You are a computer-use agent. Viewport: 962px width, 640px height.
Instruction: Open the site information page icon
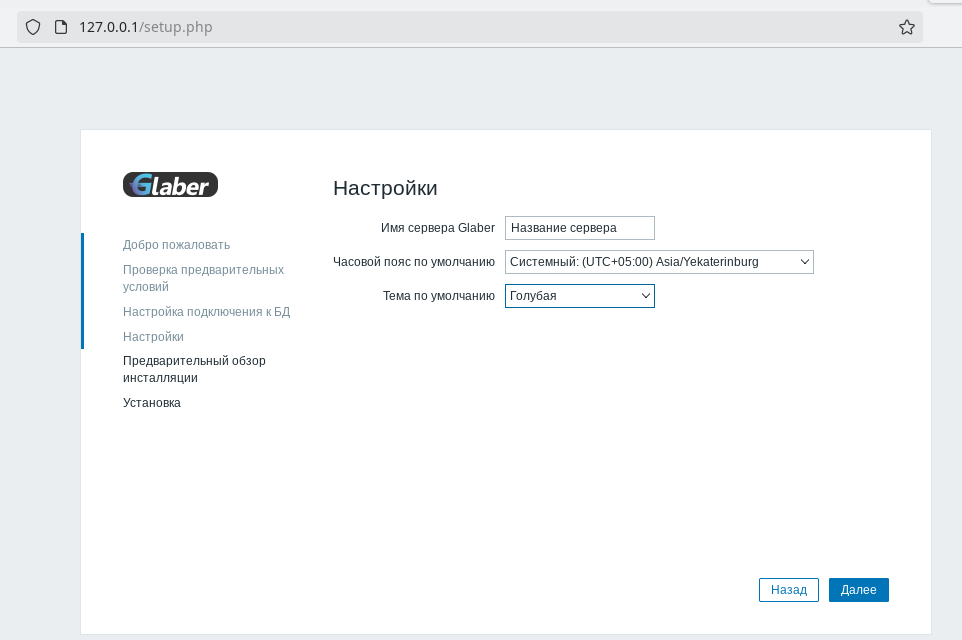point(59,28)
